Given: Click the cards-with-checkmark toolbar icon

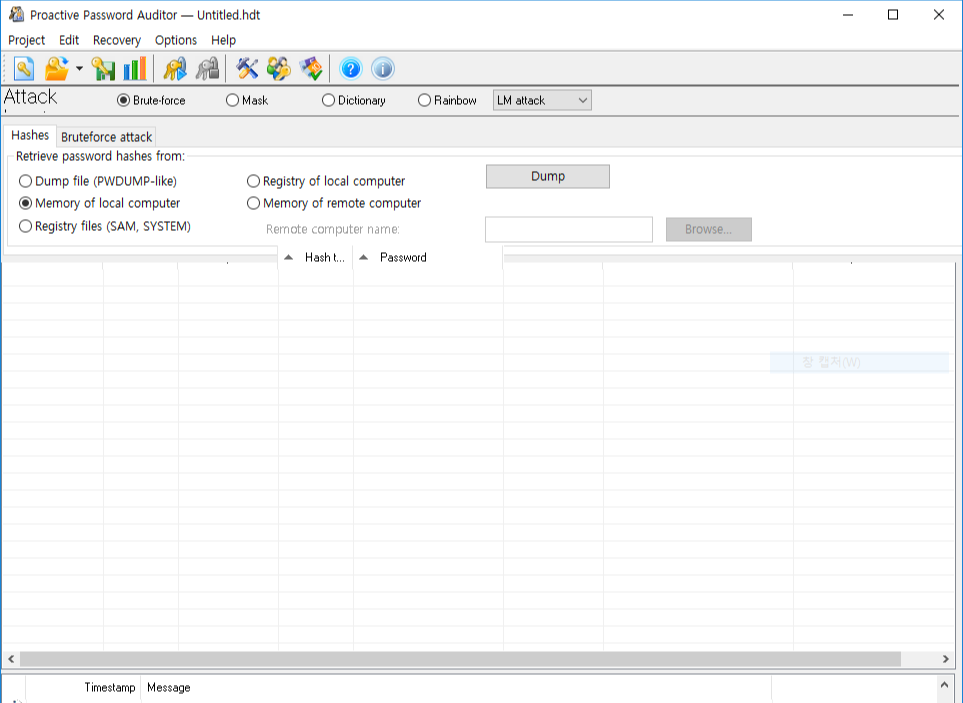Looking at the screenshot, I should (x=311, y=69).
